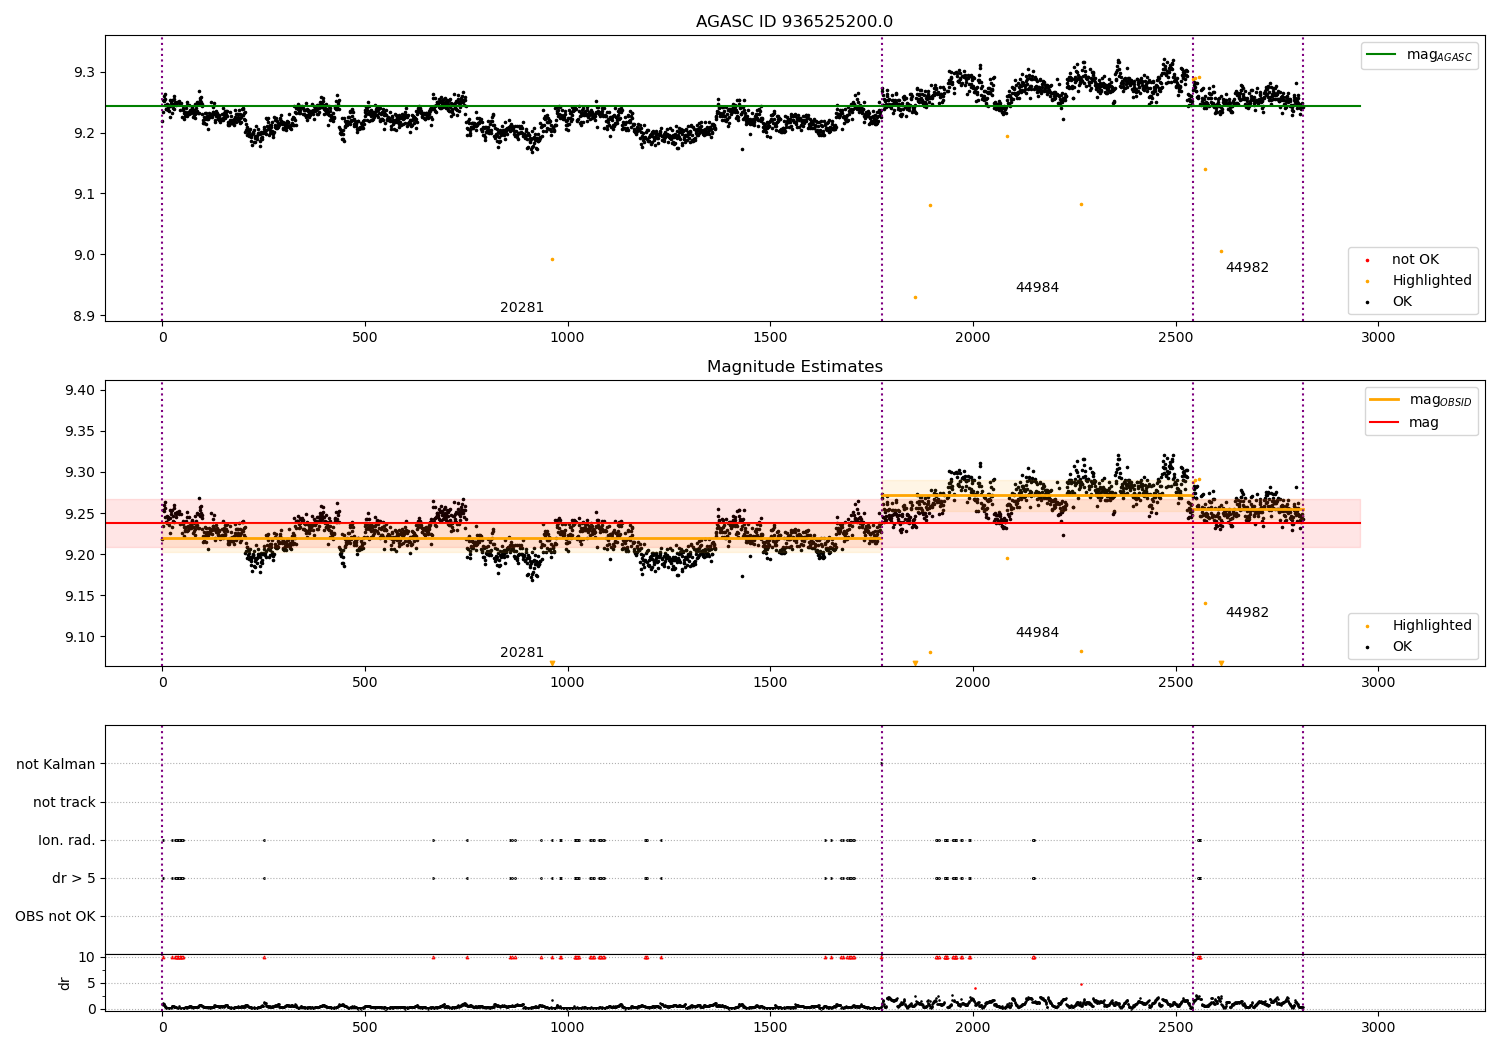This screenshot has width=1500, height=1050.
Task: Click the 3000 x-axis tick under top plot
Action: pyautogui.click(x=1378, y=338)
